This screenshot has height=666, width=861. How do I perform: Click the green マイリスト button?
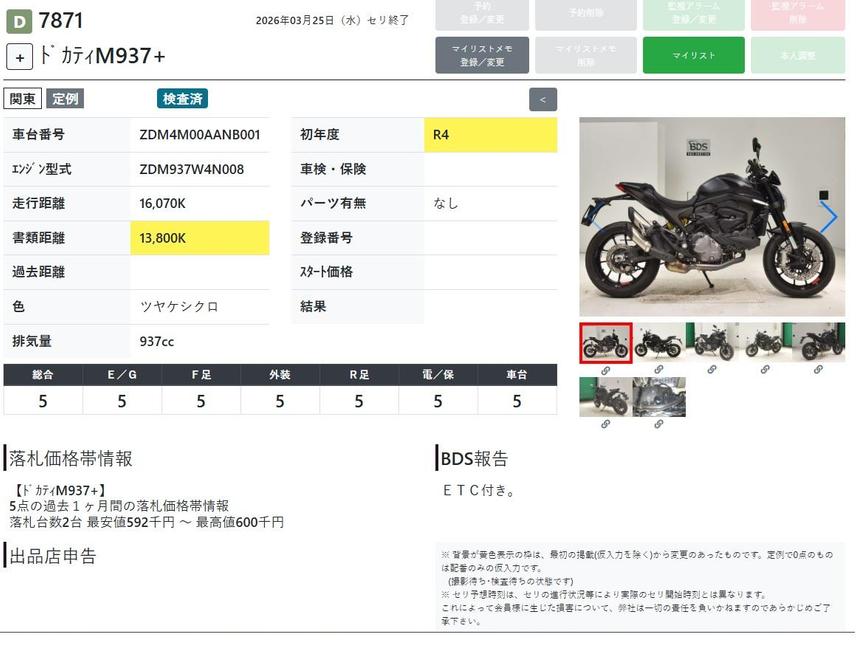[x=693, y=55]
